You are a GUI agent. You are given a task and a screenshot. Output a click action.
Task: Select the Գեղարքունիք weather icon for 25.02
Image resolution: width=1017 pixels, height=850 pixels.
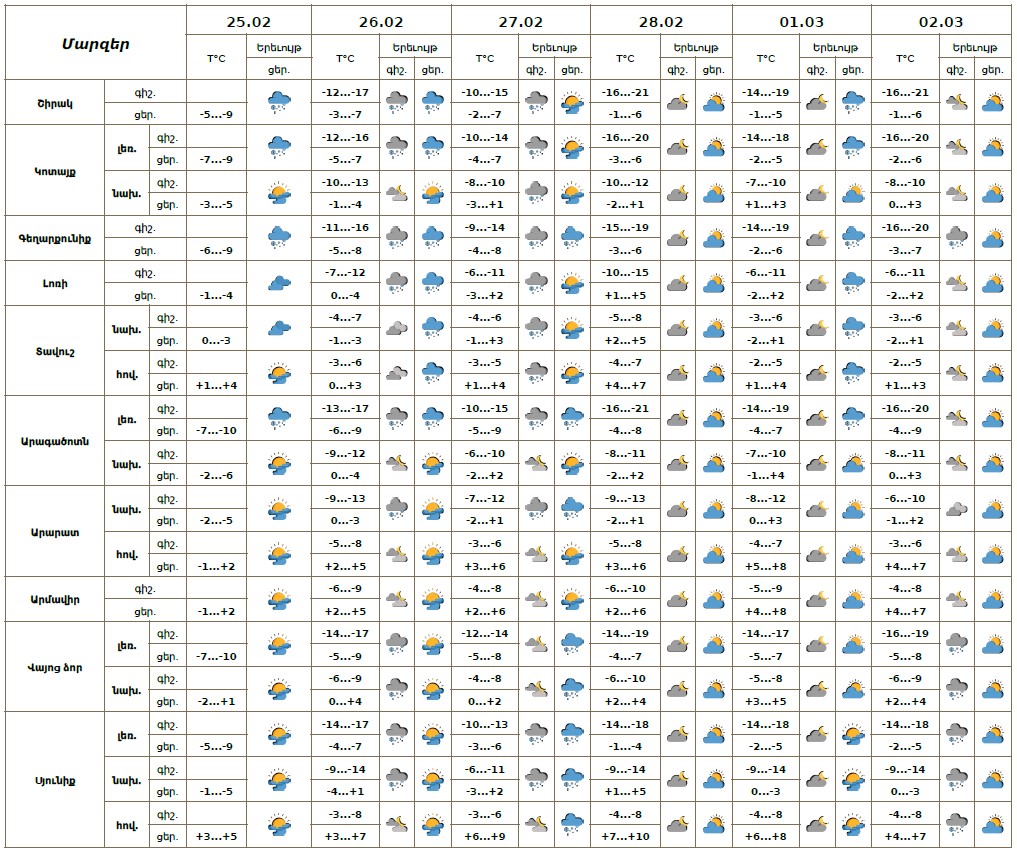(x=279, y=238)
